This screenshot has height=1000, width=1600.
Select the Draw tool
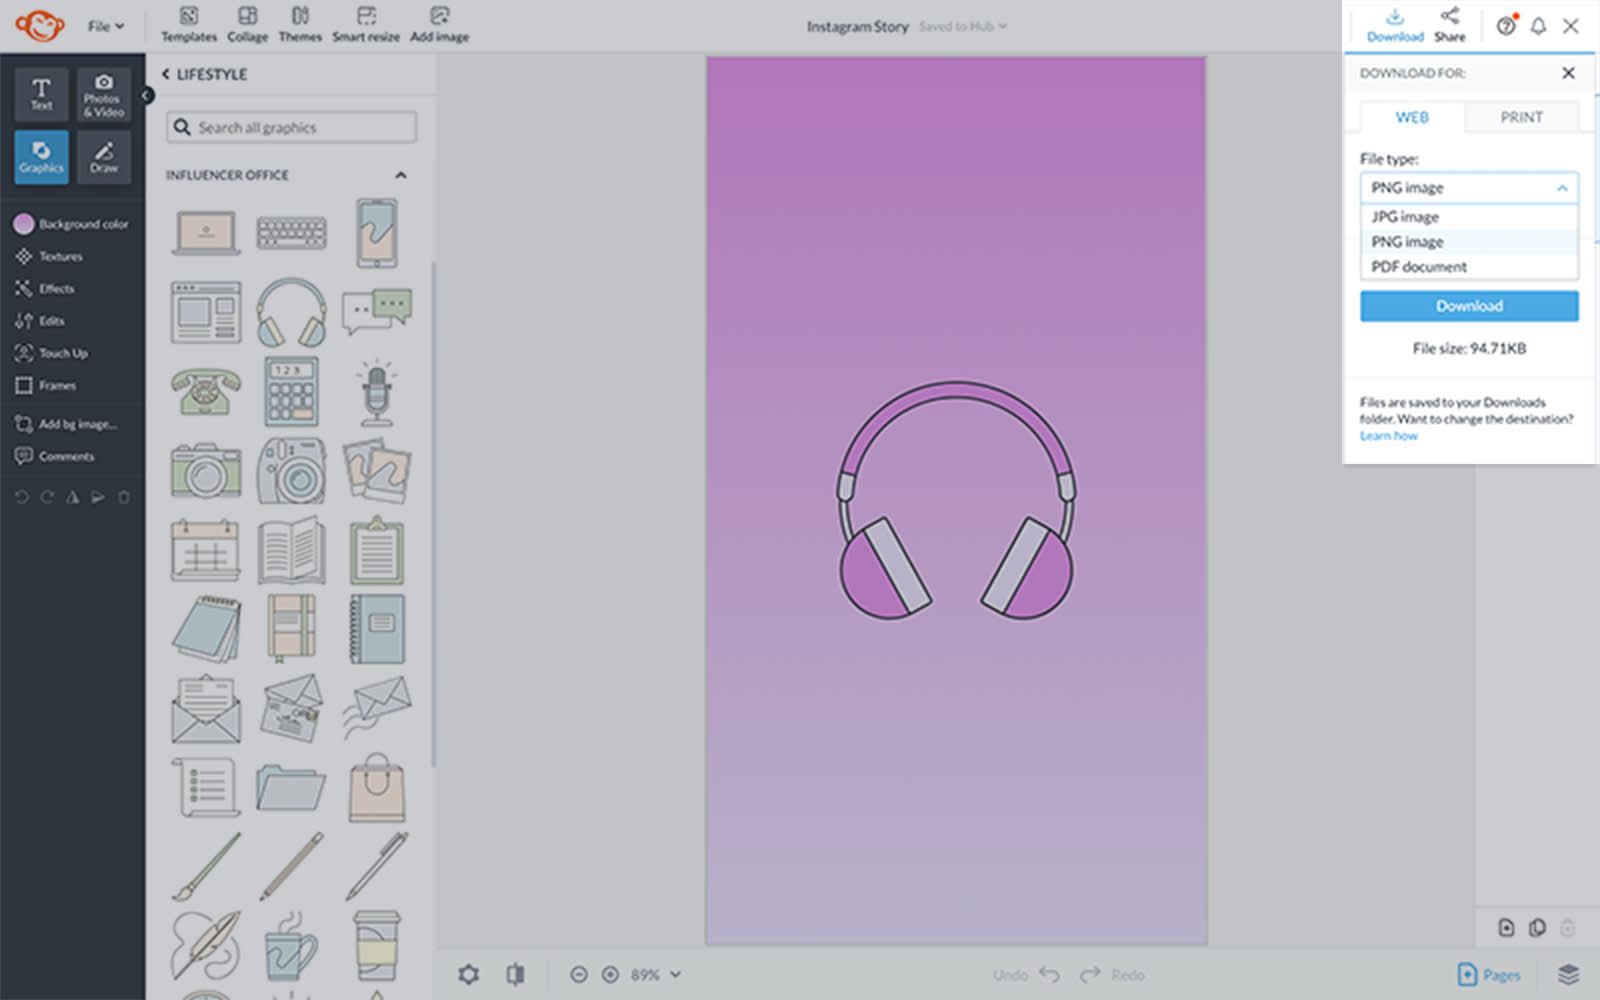(x=103, y=157)
